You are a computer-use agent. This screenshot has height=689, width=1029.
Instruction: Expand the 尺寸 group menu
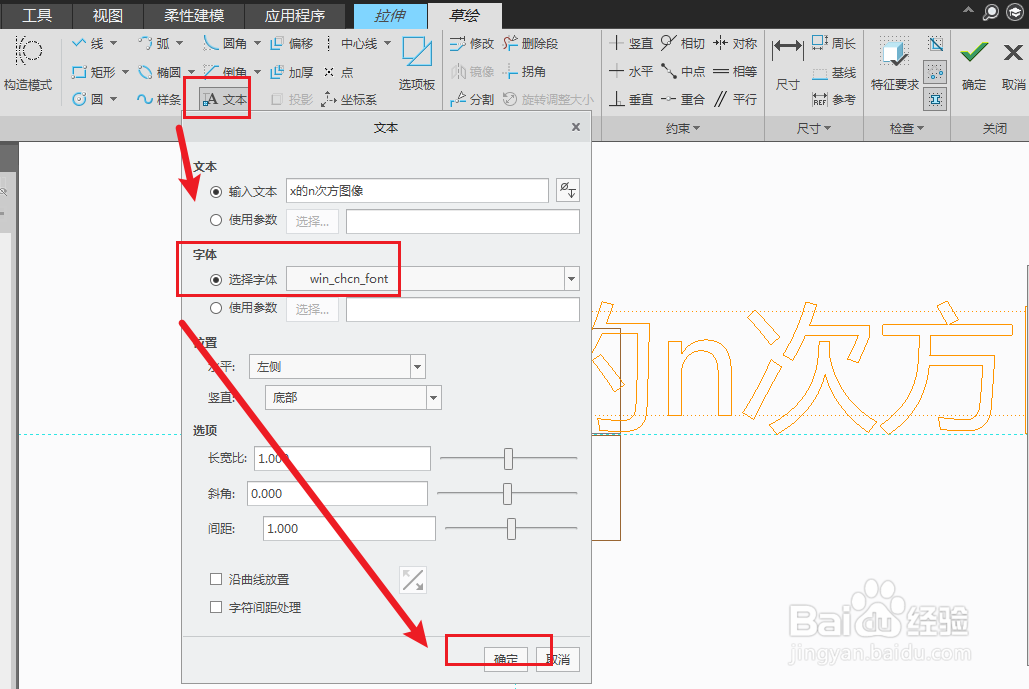coord(814,129)
